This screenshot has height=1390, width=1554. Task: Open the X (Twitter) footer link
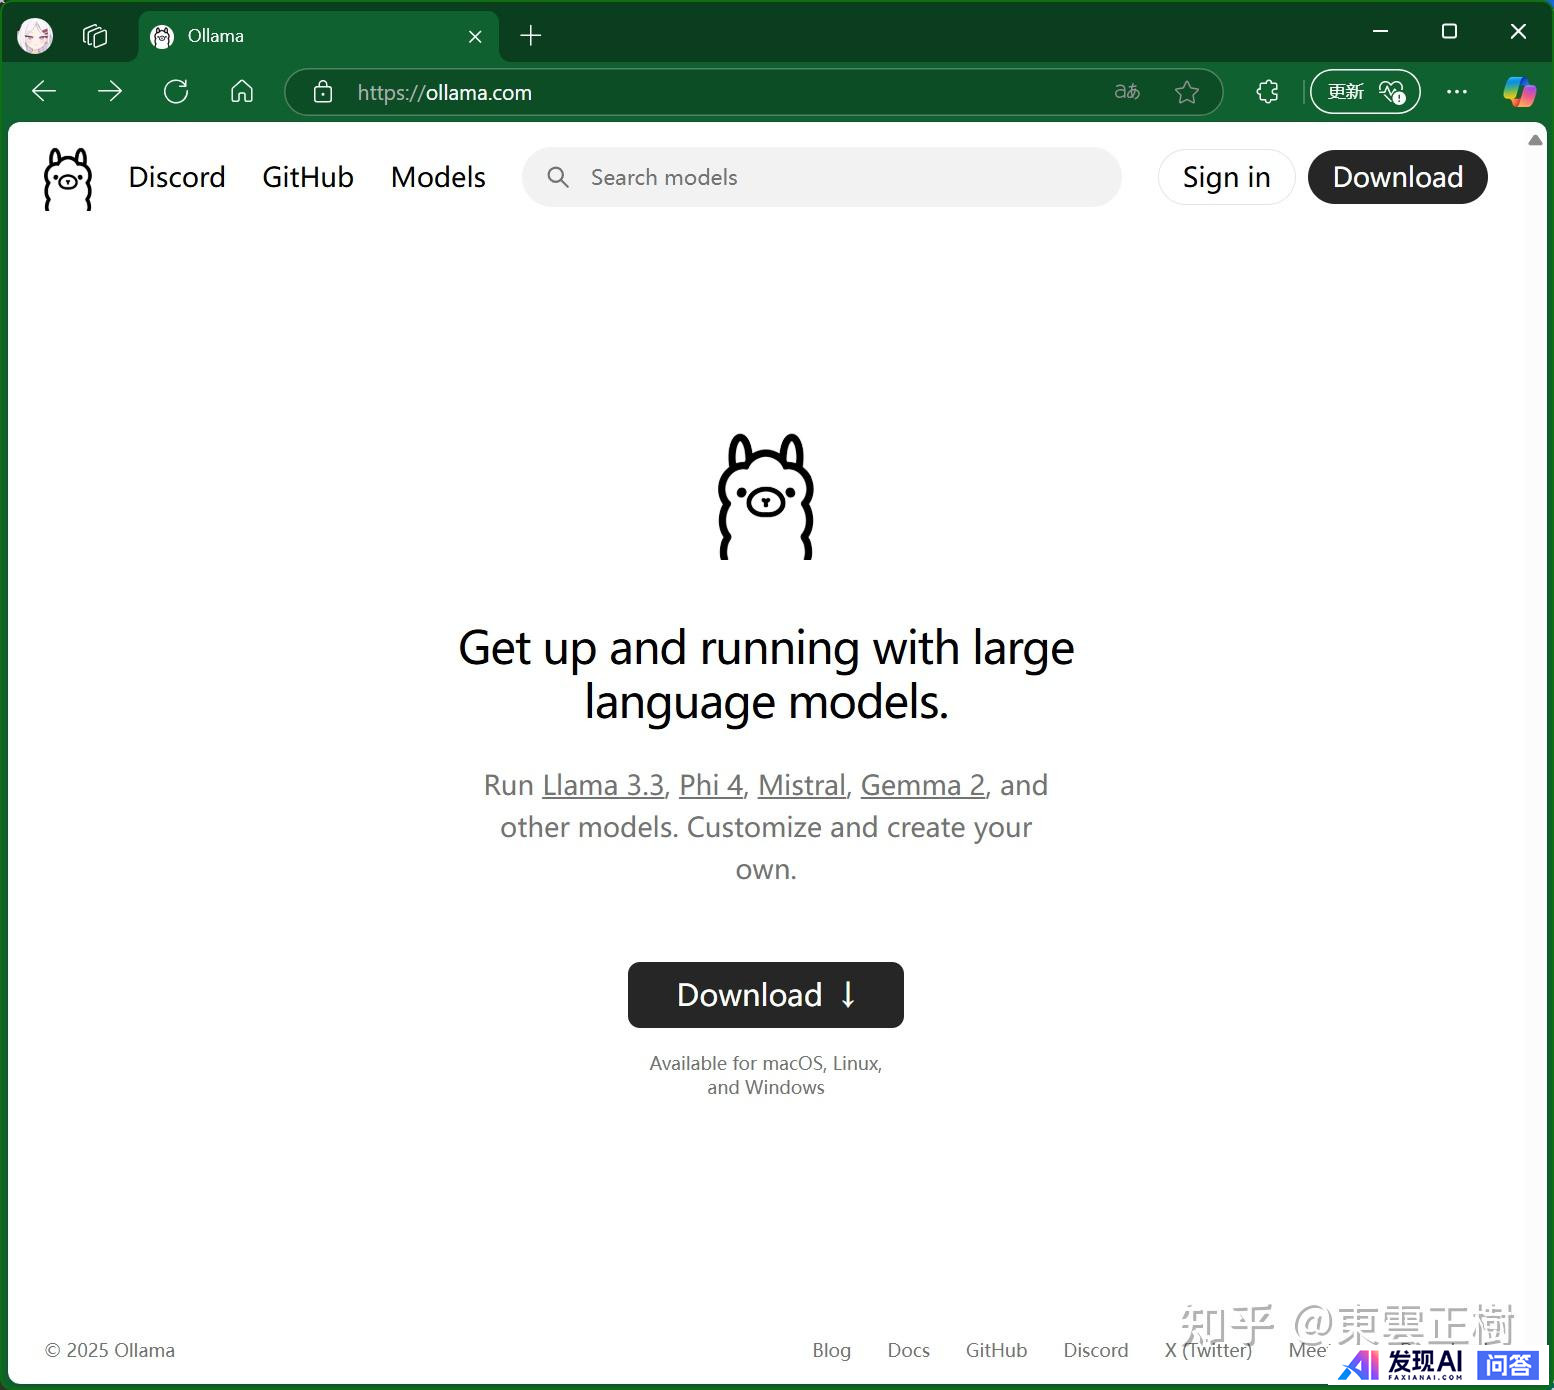(1208, 1350)
